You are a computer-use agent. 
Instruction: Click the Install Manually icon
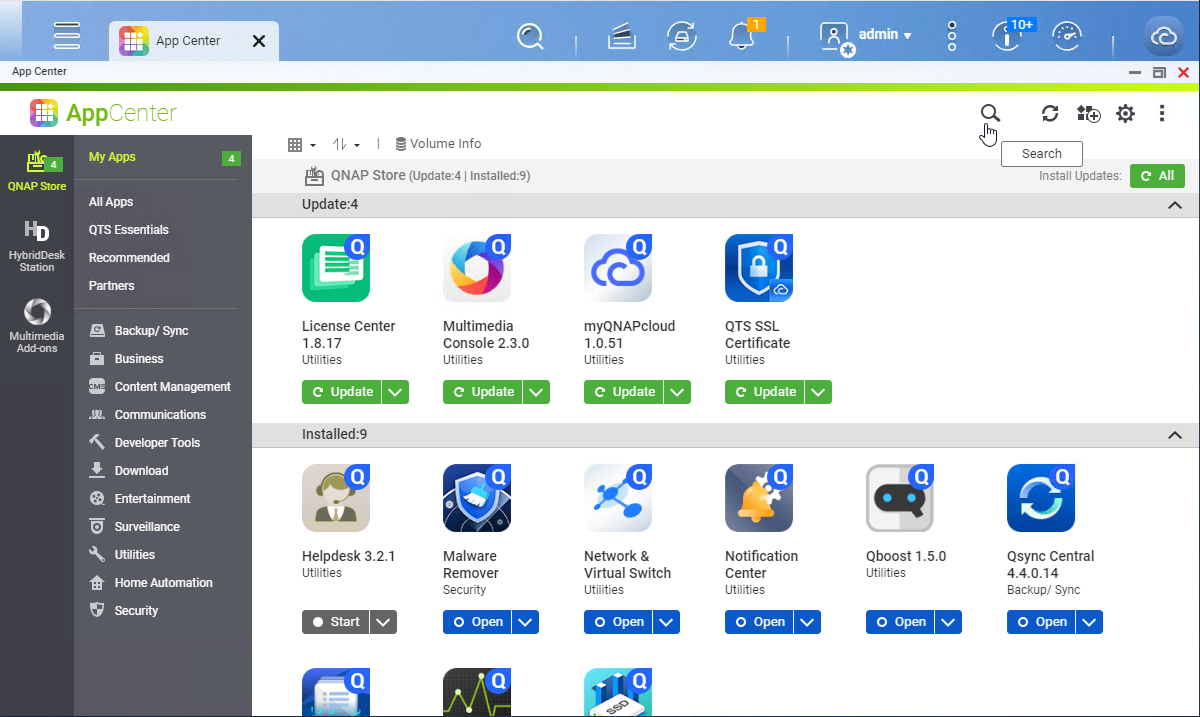[x=1088, y=113]
